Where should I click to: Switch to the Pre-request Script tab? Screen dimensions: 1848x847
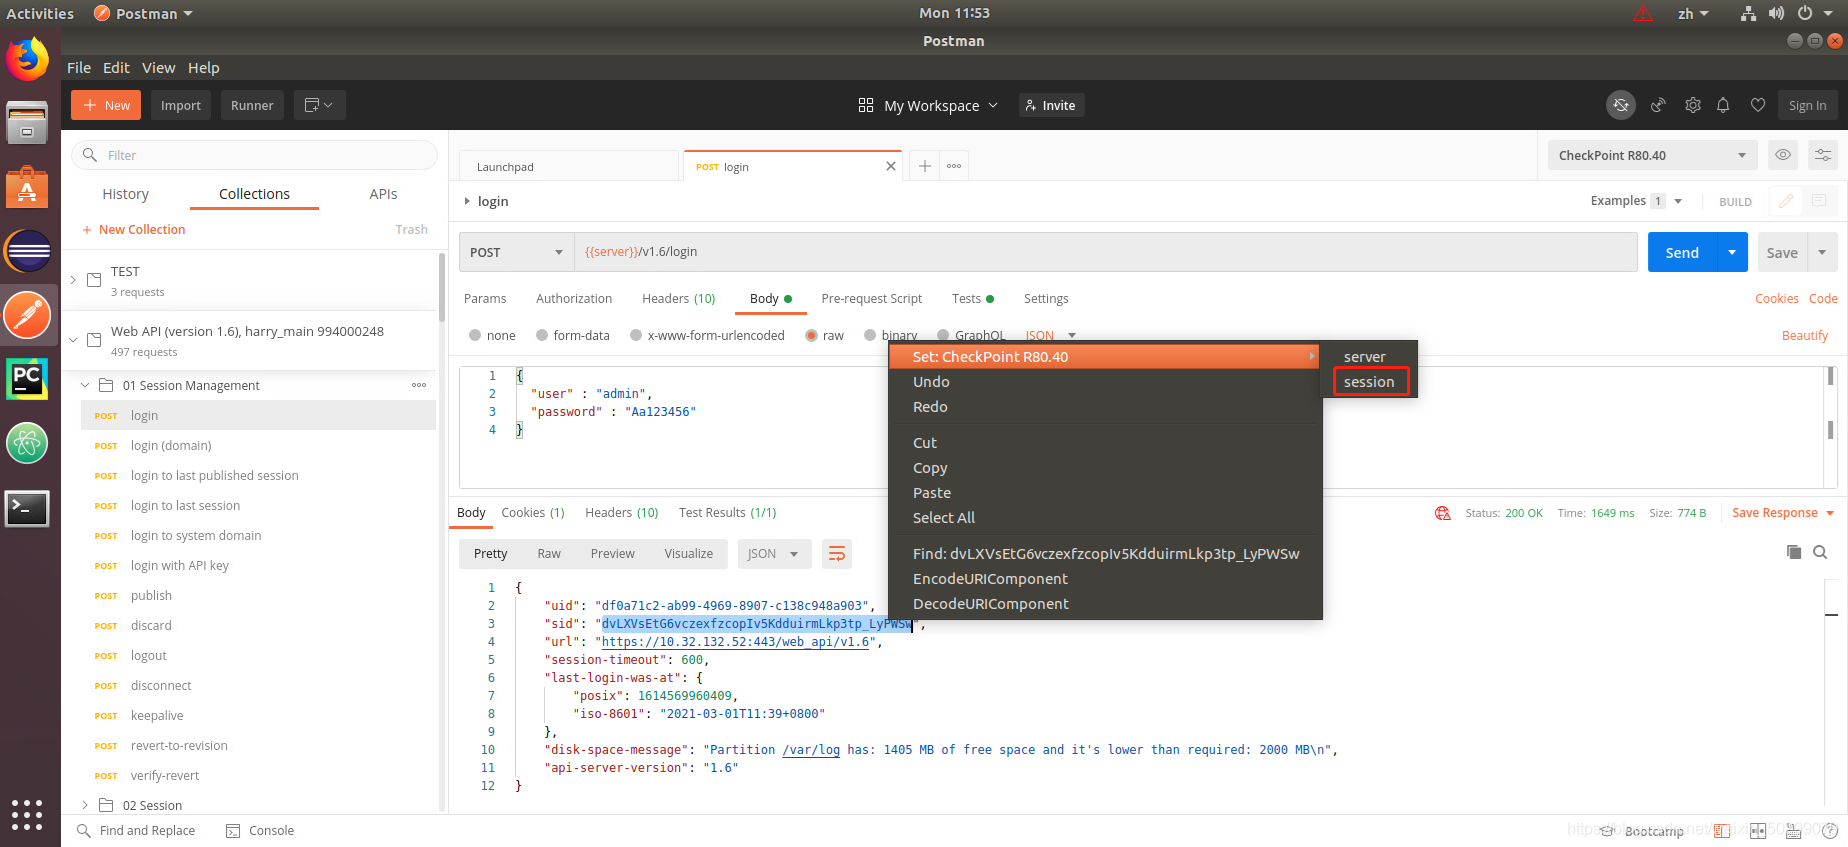872,299
